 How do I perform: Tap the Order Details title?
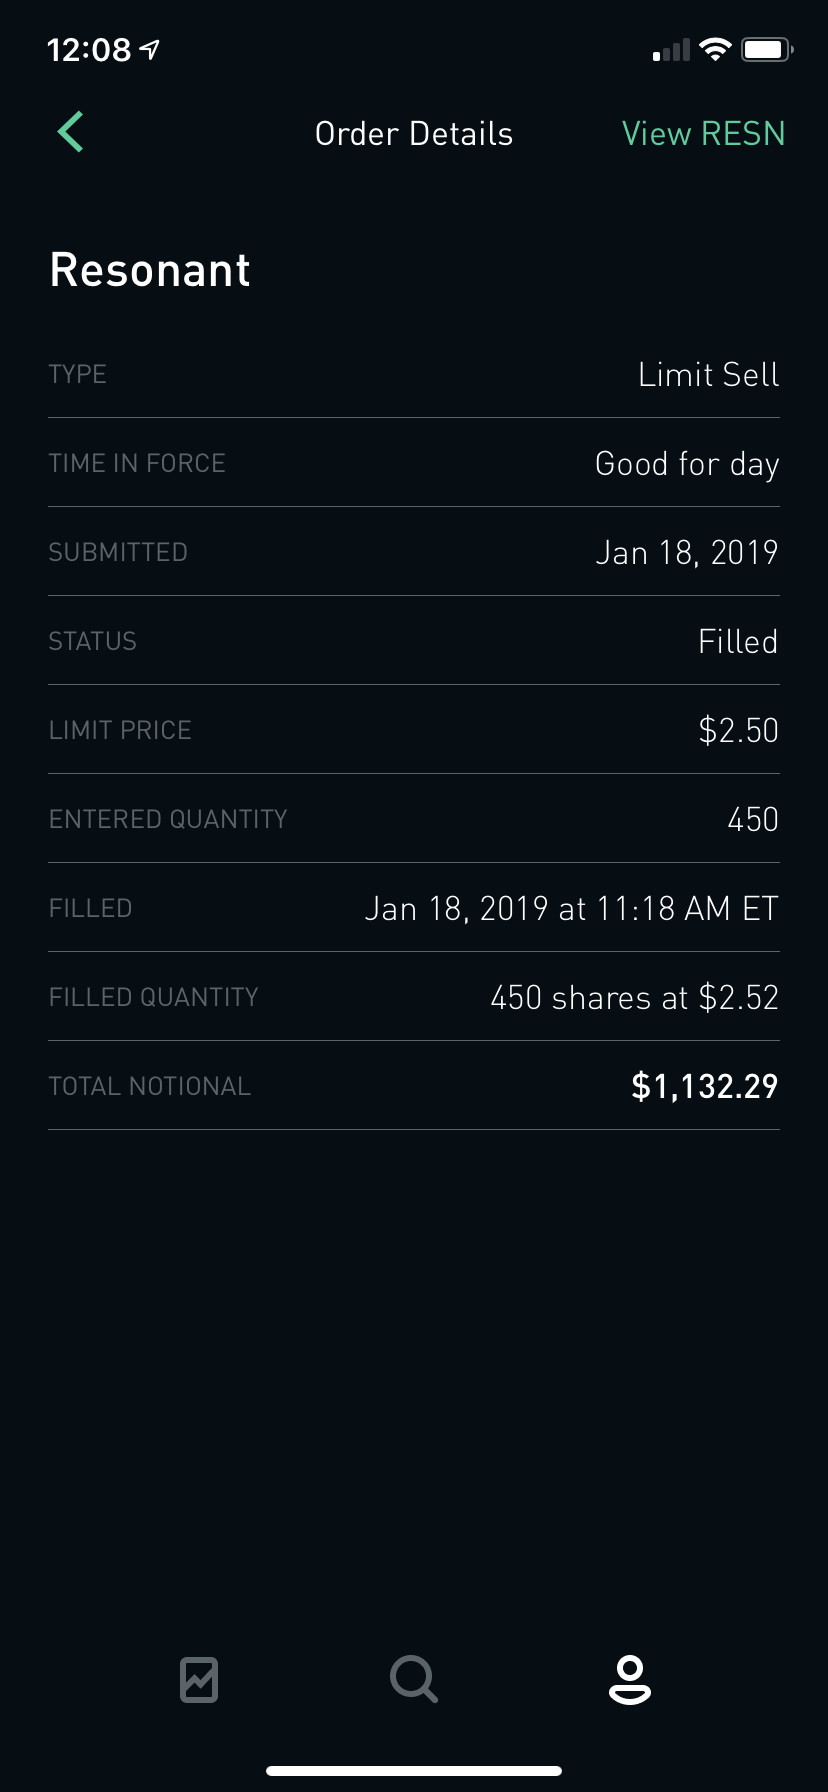(x=414, y=133)
